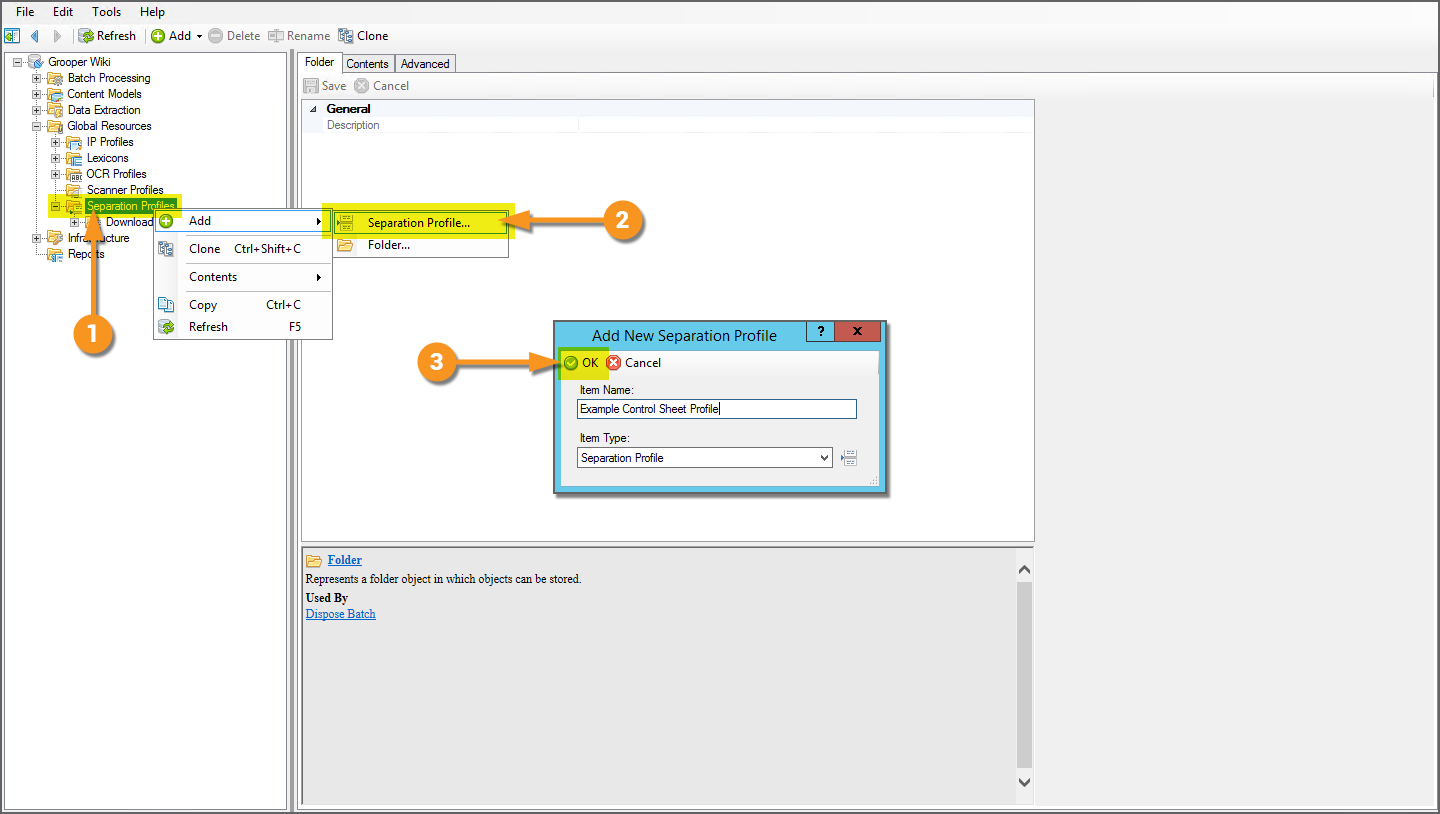Viewport: 1440px width, 814px height.
Task: Click the OCR Profiles folder icon
Action: pyautogui.click(x=74, y=174)
